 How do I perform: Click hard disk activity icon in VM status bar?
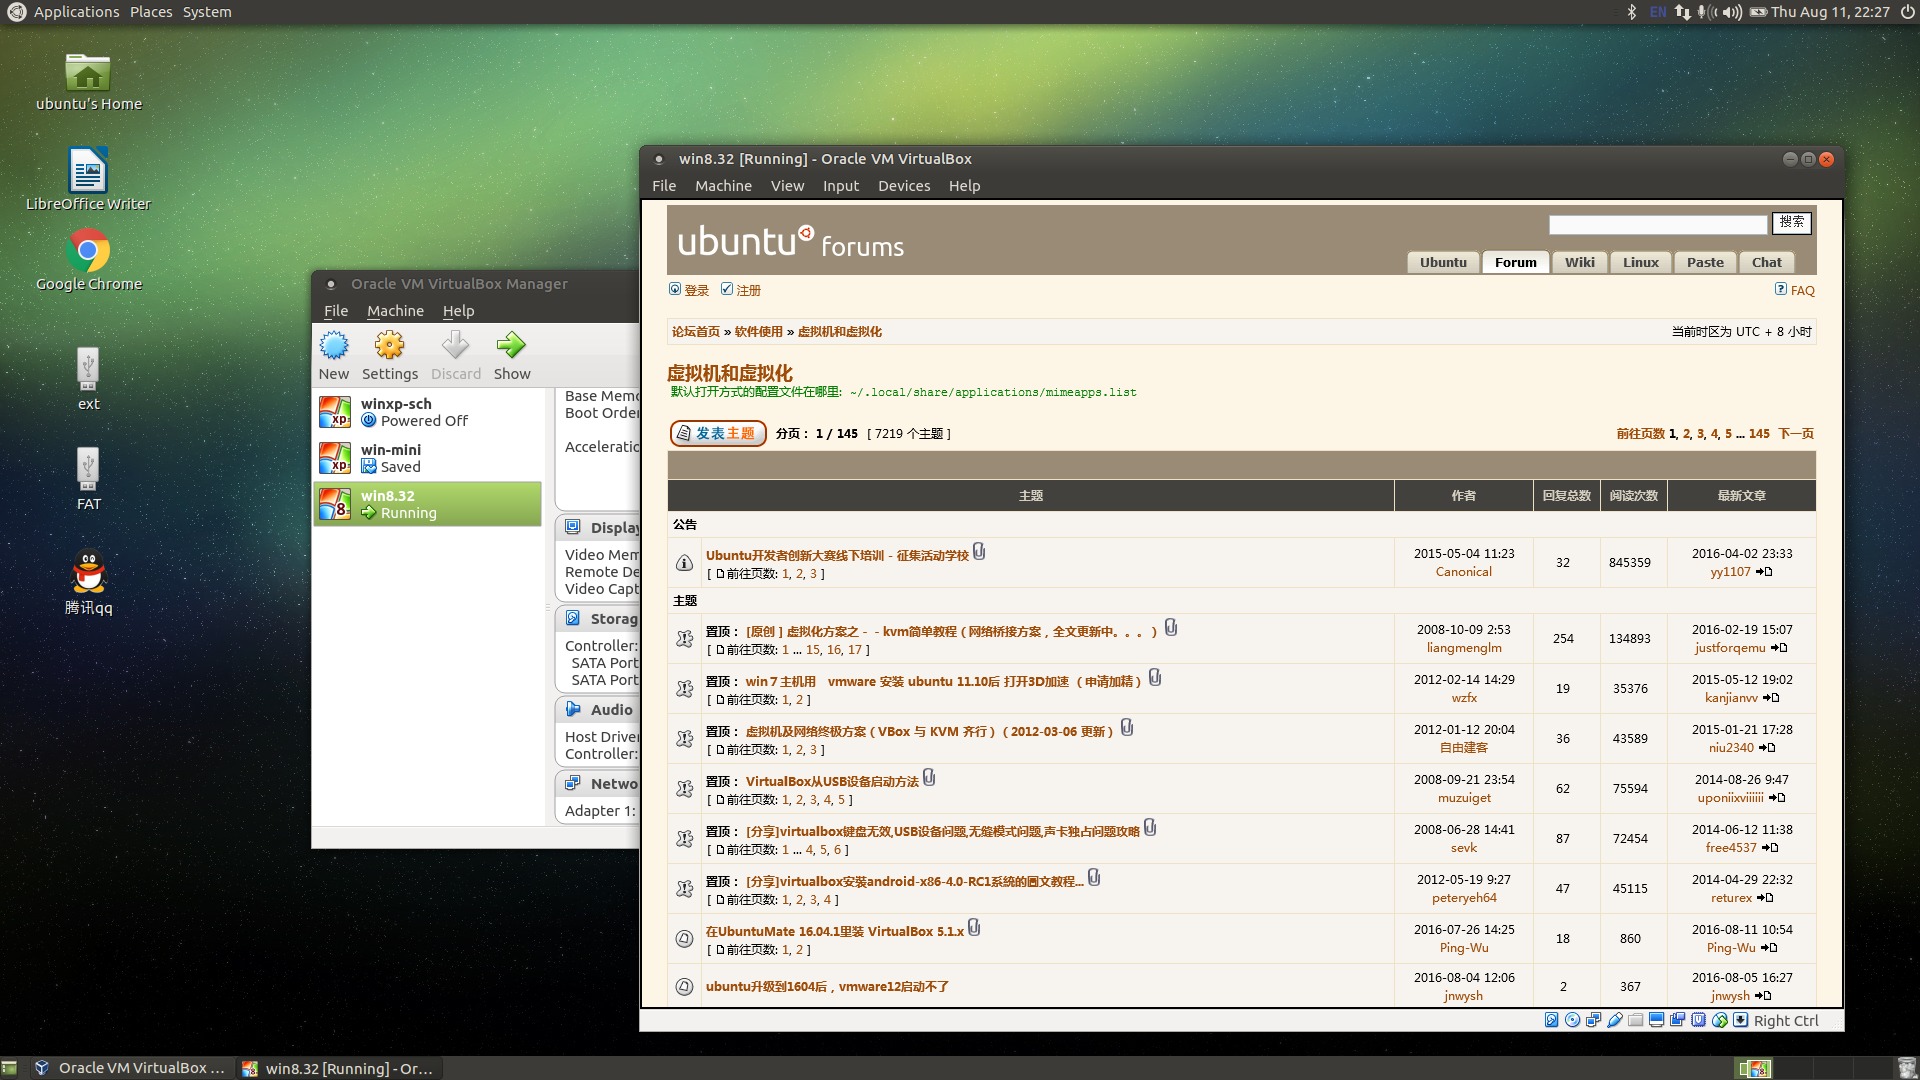pyautogui.click(x=1551, y=1020)
